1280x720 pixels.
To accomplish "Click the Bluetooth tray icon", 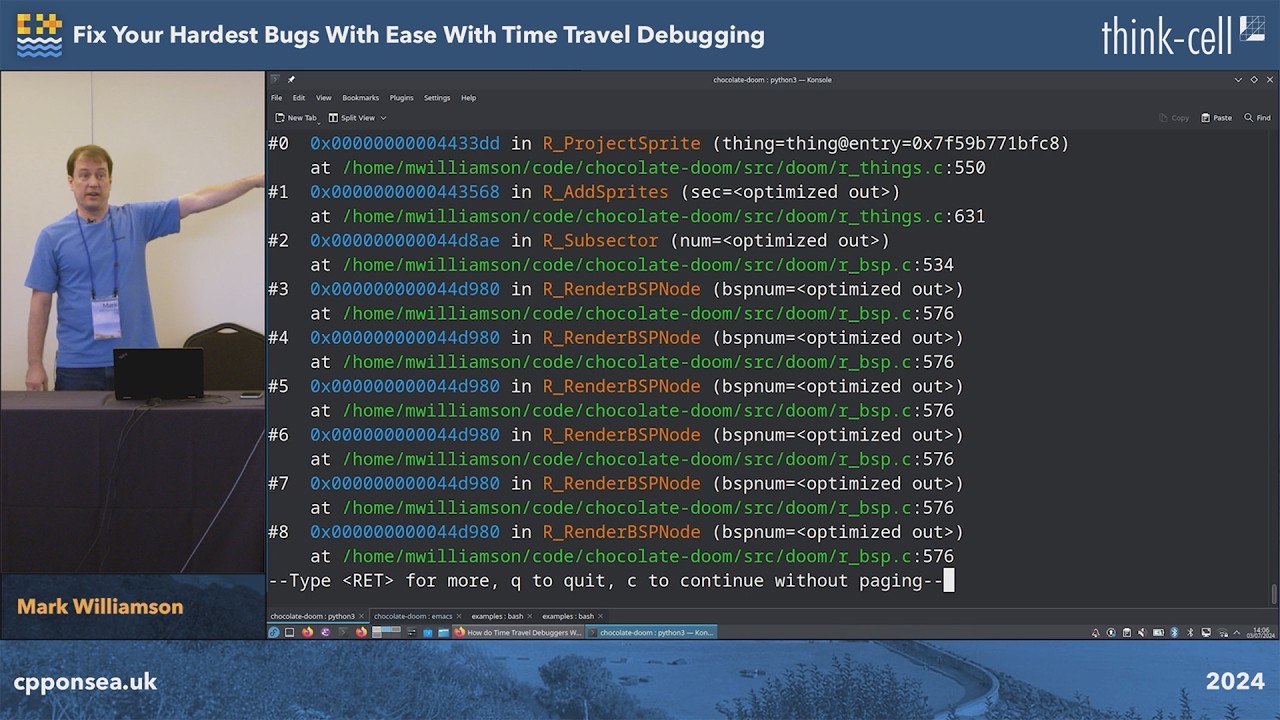I will pyautogui.click(x=1175, y=632).
